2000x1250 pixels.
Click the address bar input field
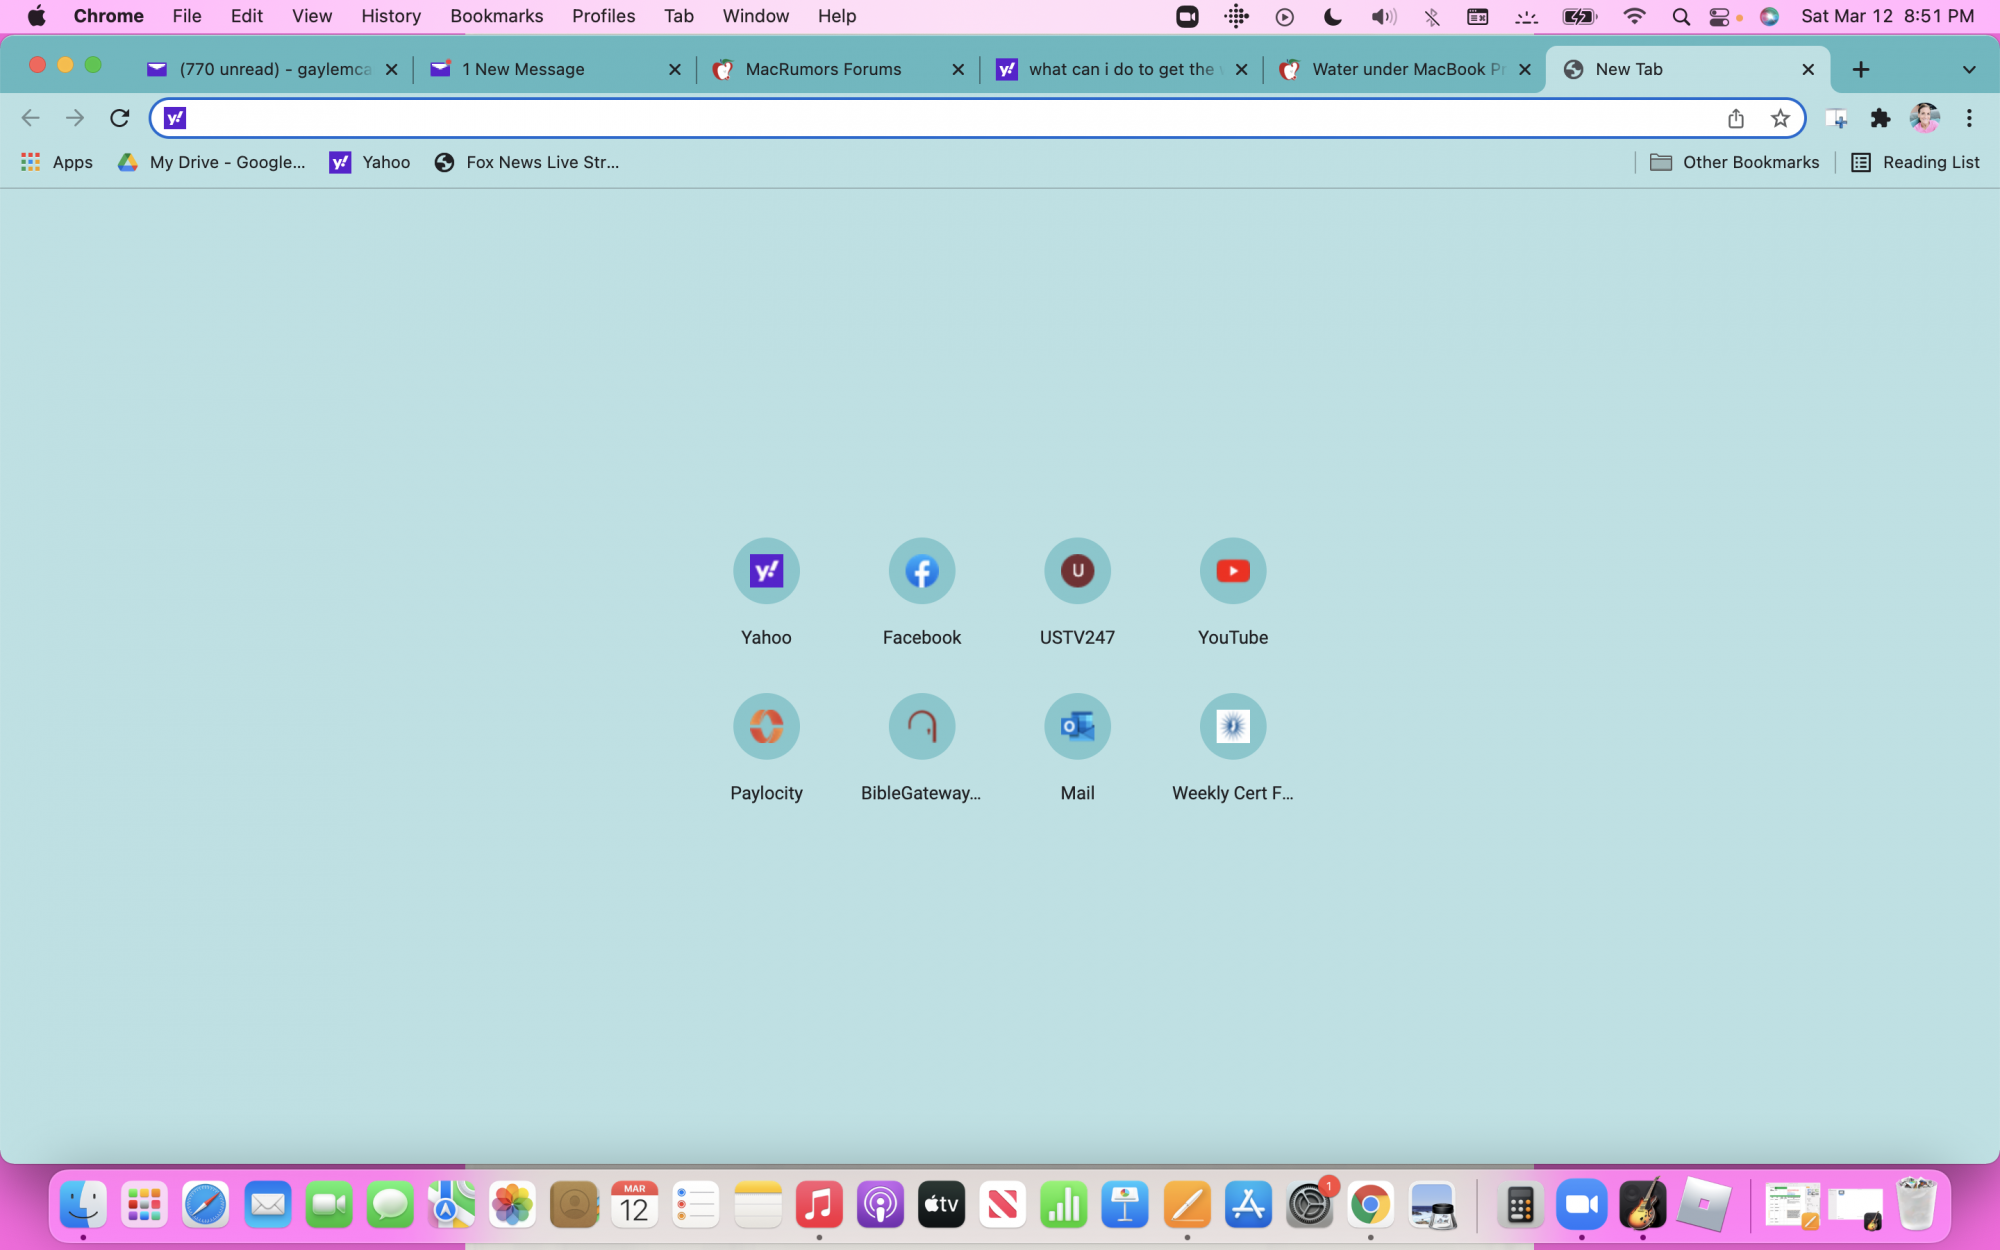point(950,118)
